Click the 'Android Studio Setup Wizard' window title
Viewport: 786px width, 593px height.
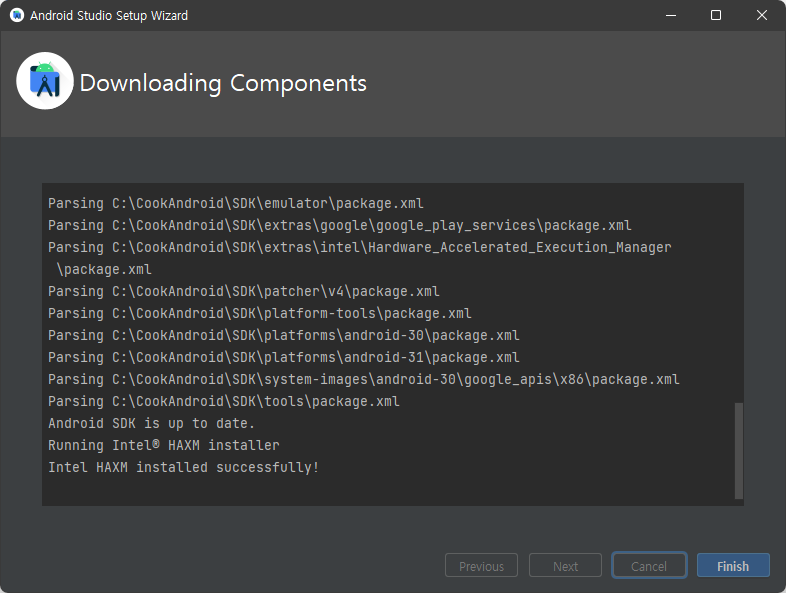(109, 16)
